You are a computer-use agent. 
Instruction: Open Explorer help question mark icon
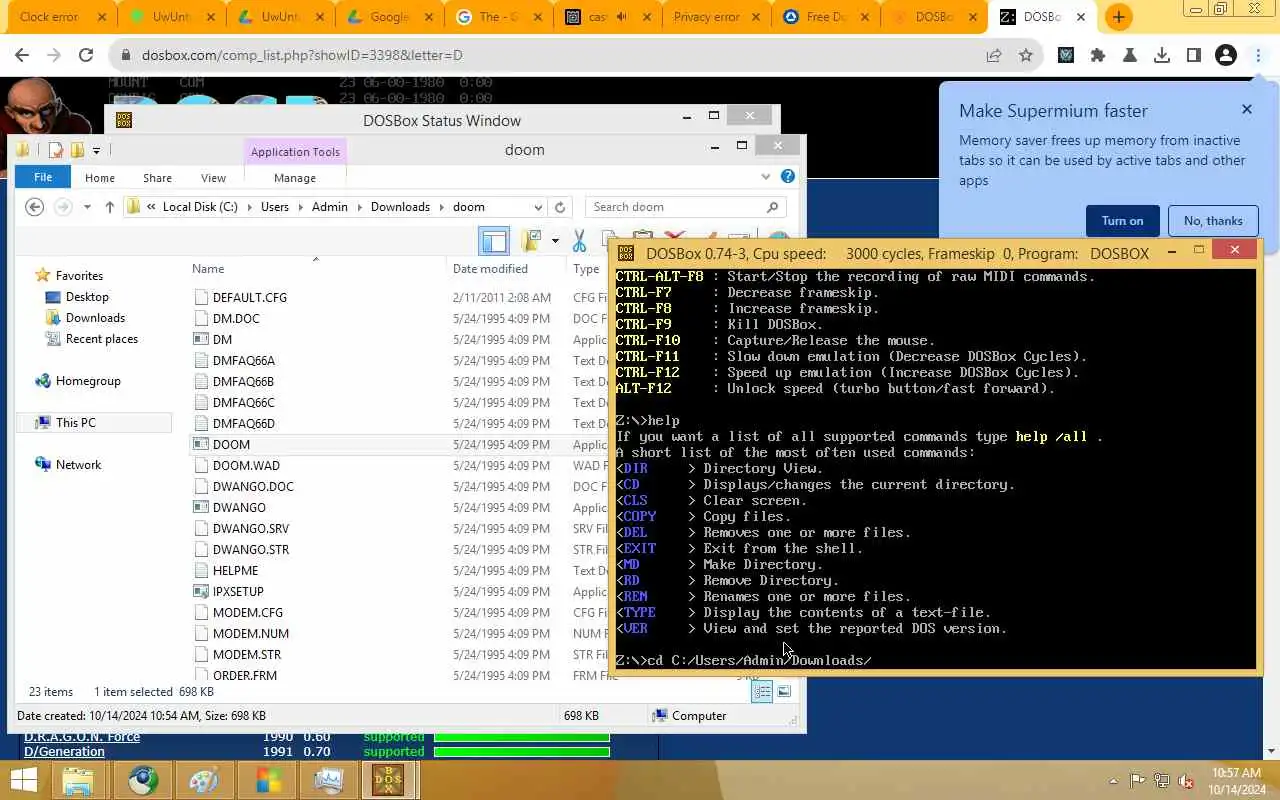pyautogui.click(x=788, y=177)
